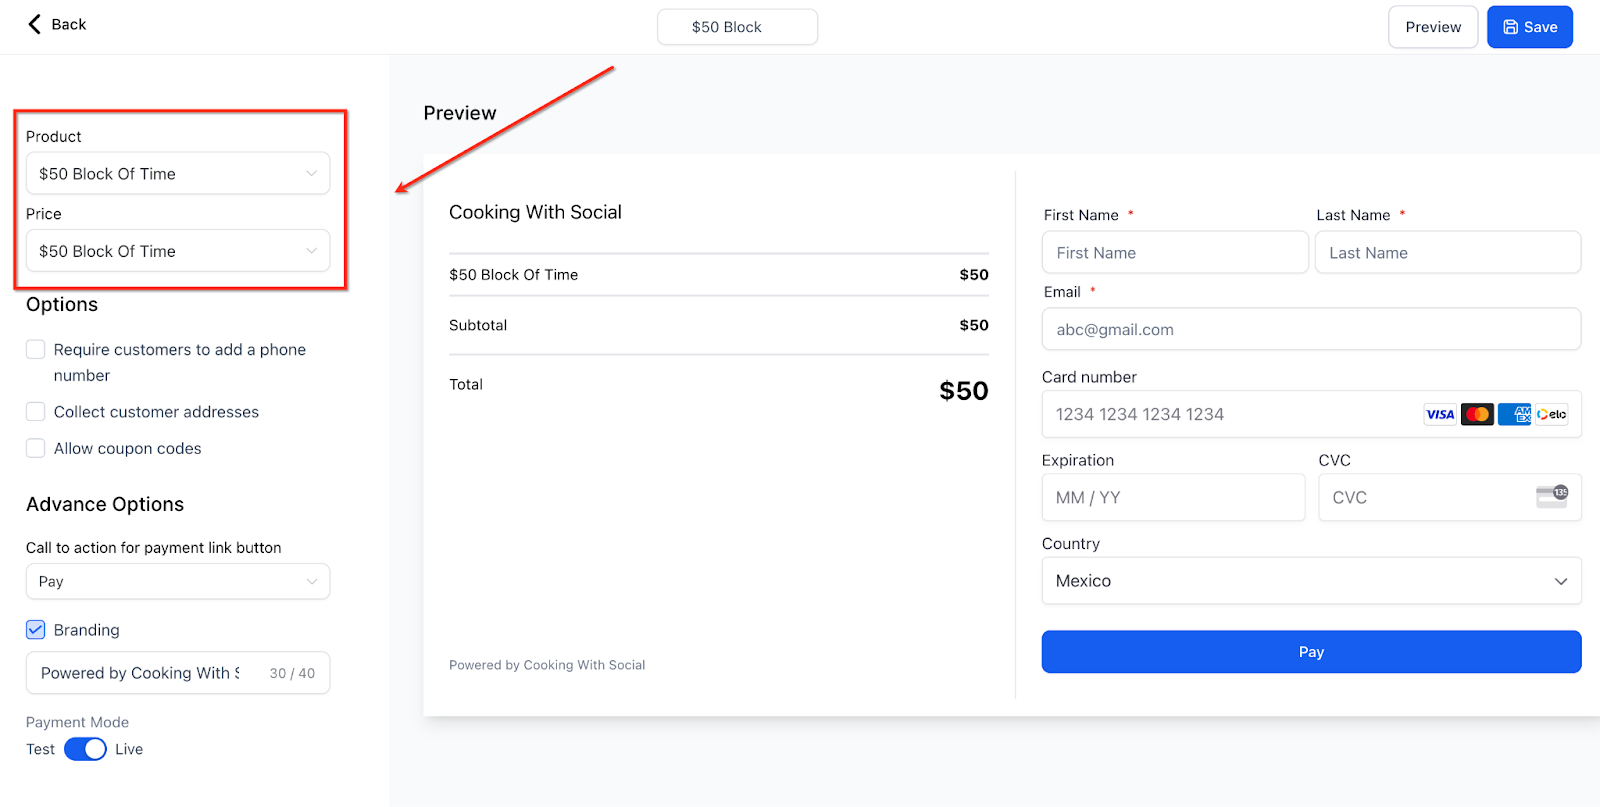
Task: Open the Product dropdown
Action: click(x=178, y=173)
